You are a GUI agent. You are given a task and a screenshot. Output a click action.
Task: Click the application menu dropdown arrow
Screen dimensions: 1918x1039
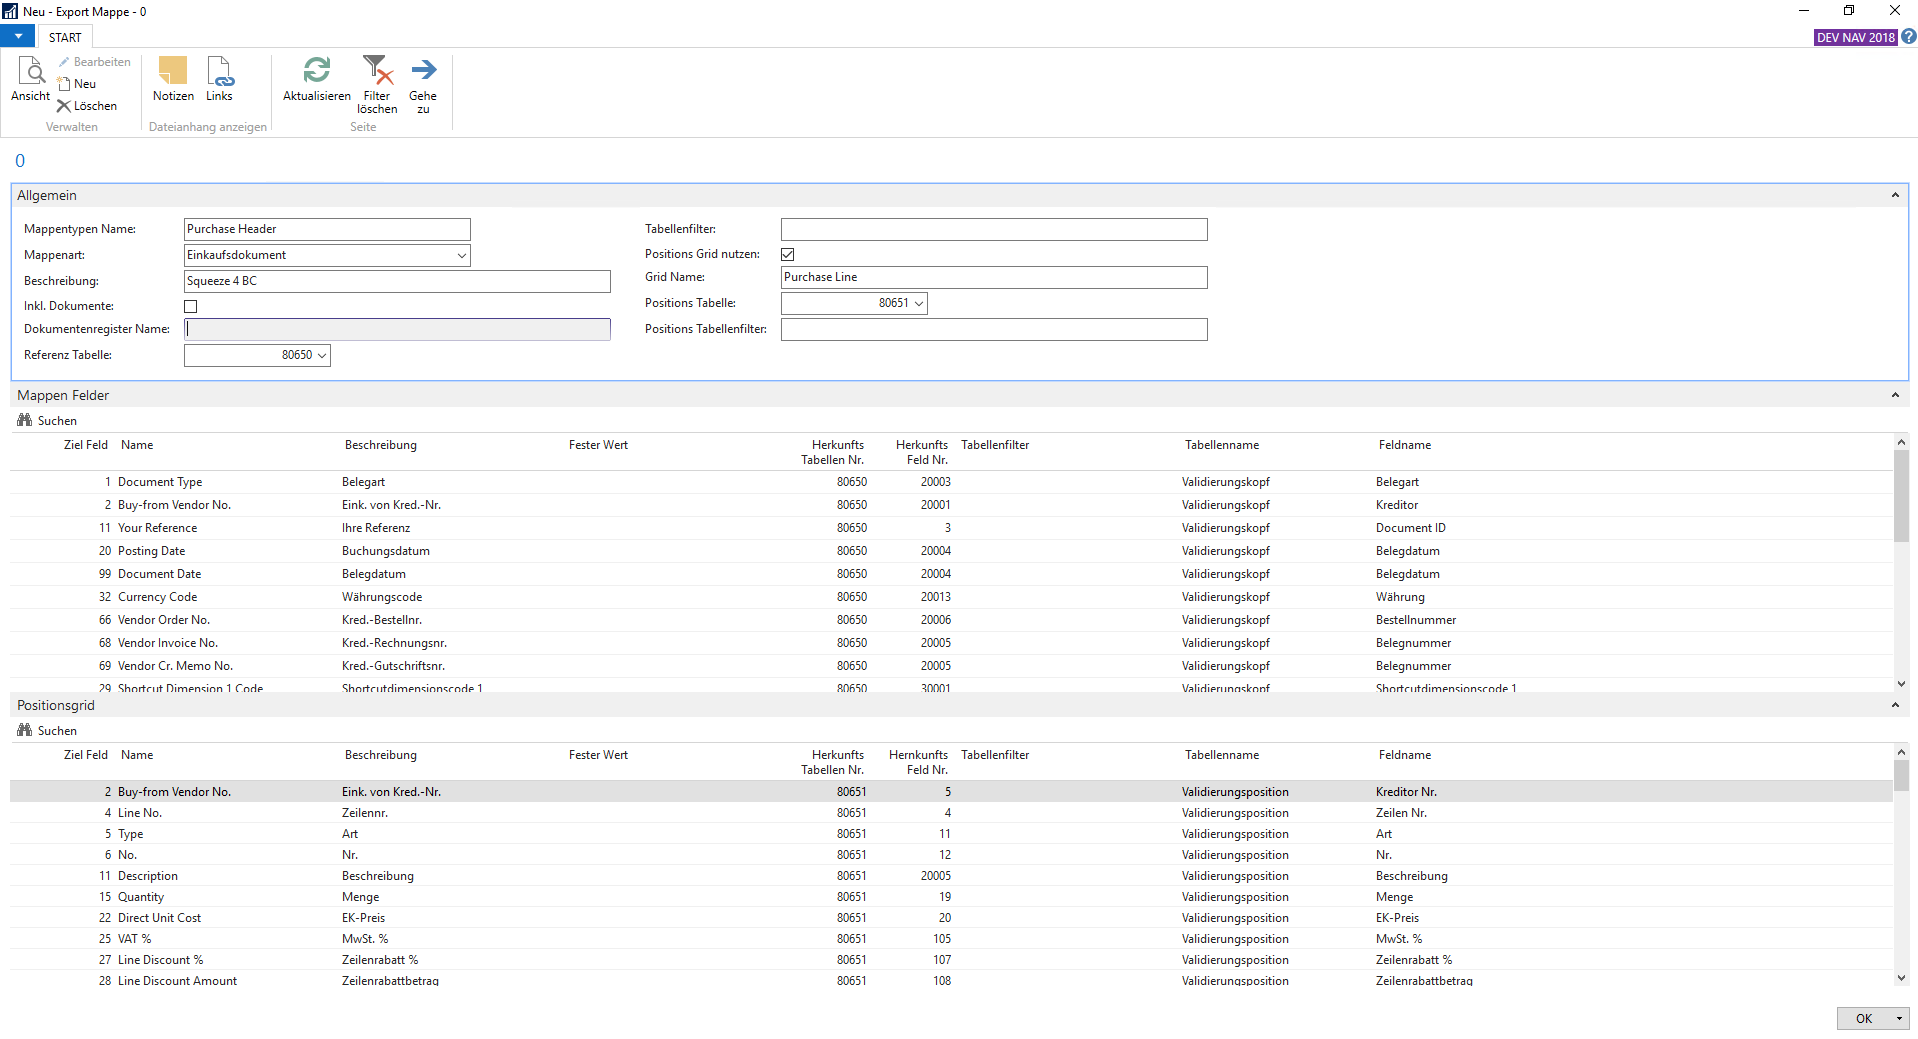click(x=17, y=37)
